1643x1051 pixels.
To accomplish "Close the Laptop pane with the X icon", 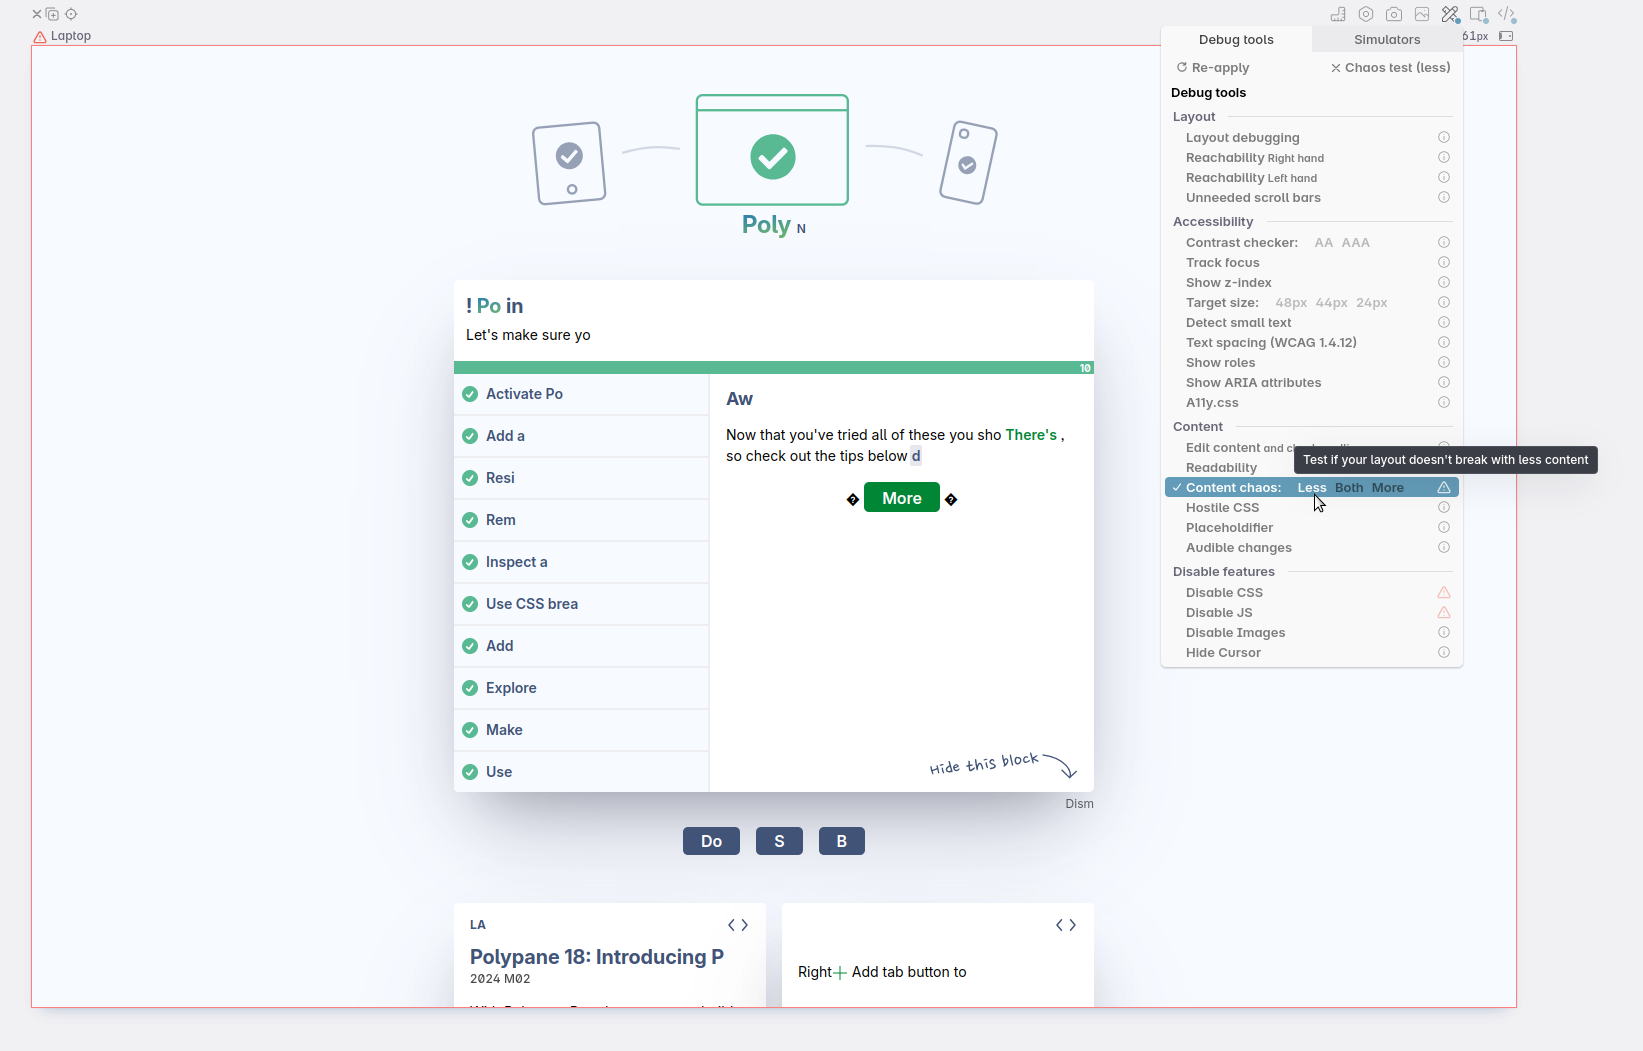I will point(37,14).
